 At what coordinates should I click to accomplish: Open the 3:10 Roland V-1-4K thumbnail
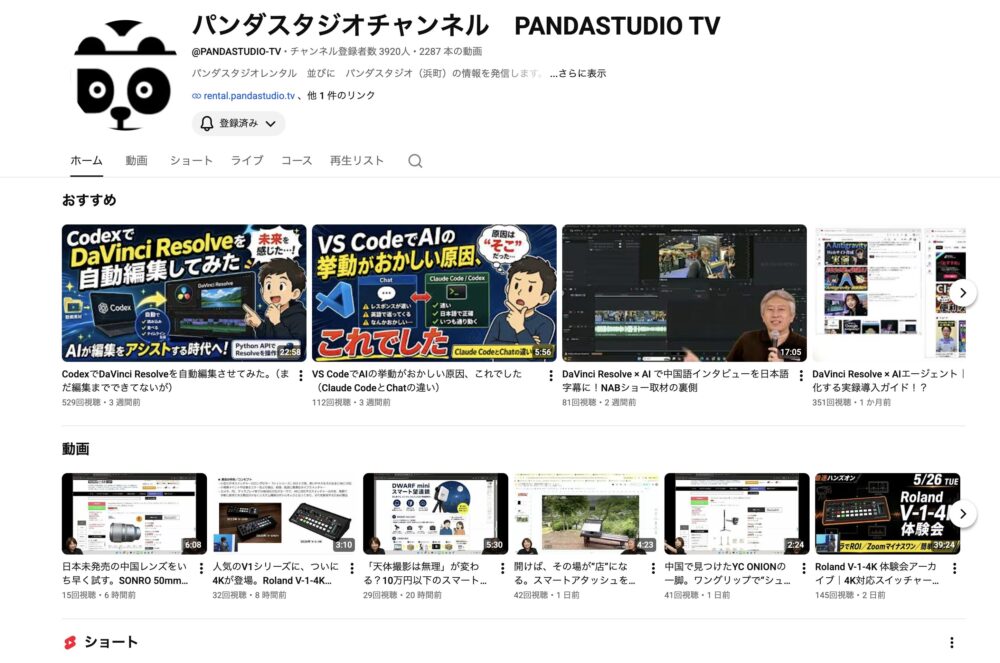pyautogui.click(x=285, y=514)
